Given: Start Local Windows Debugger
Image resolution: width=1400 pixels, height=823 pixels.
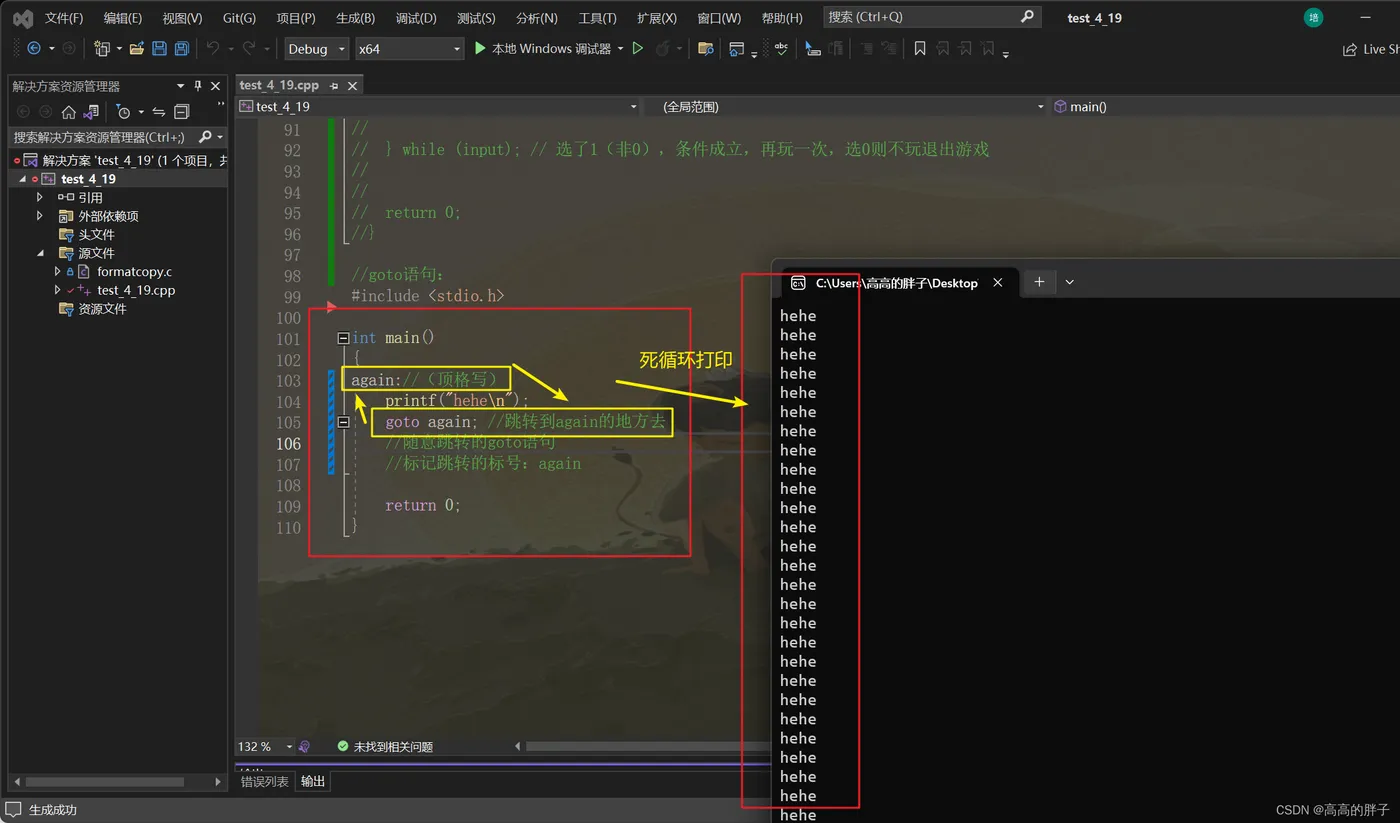Looking at the screenshot, I should pos(542,48).
